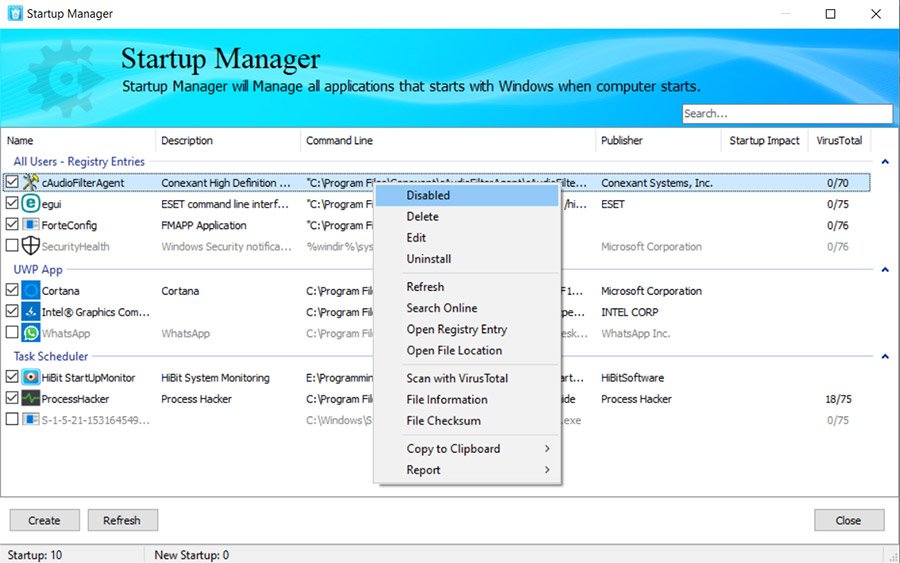Select Delete from the context menu
Image resolution: width=900 pixels, height=563 pixels.
point(467,216)
